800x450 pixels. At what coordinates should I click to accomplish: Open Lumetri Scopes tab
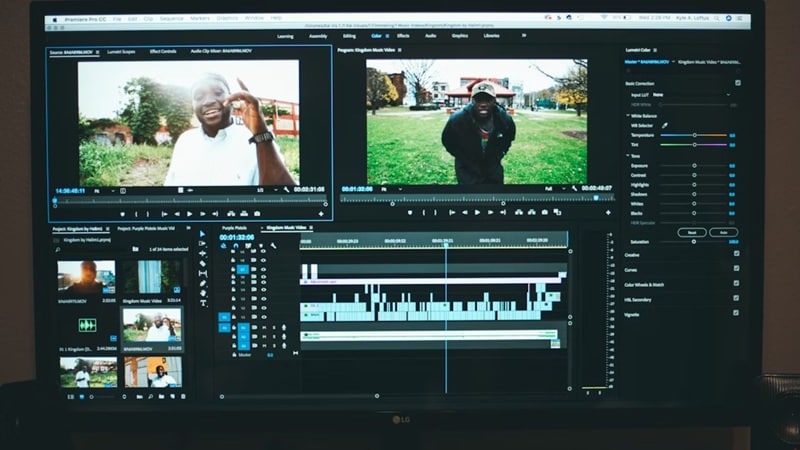pyautogui.click(x=121, y=52)
